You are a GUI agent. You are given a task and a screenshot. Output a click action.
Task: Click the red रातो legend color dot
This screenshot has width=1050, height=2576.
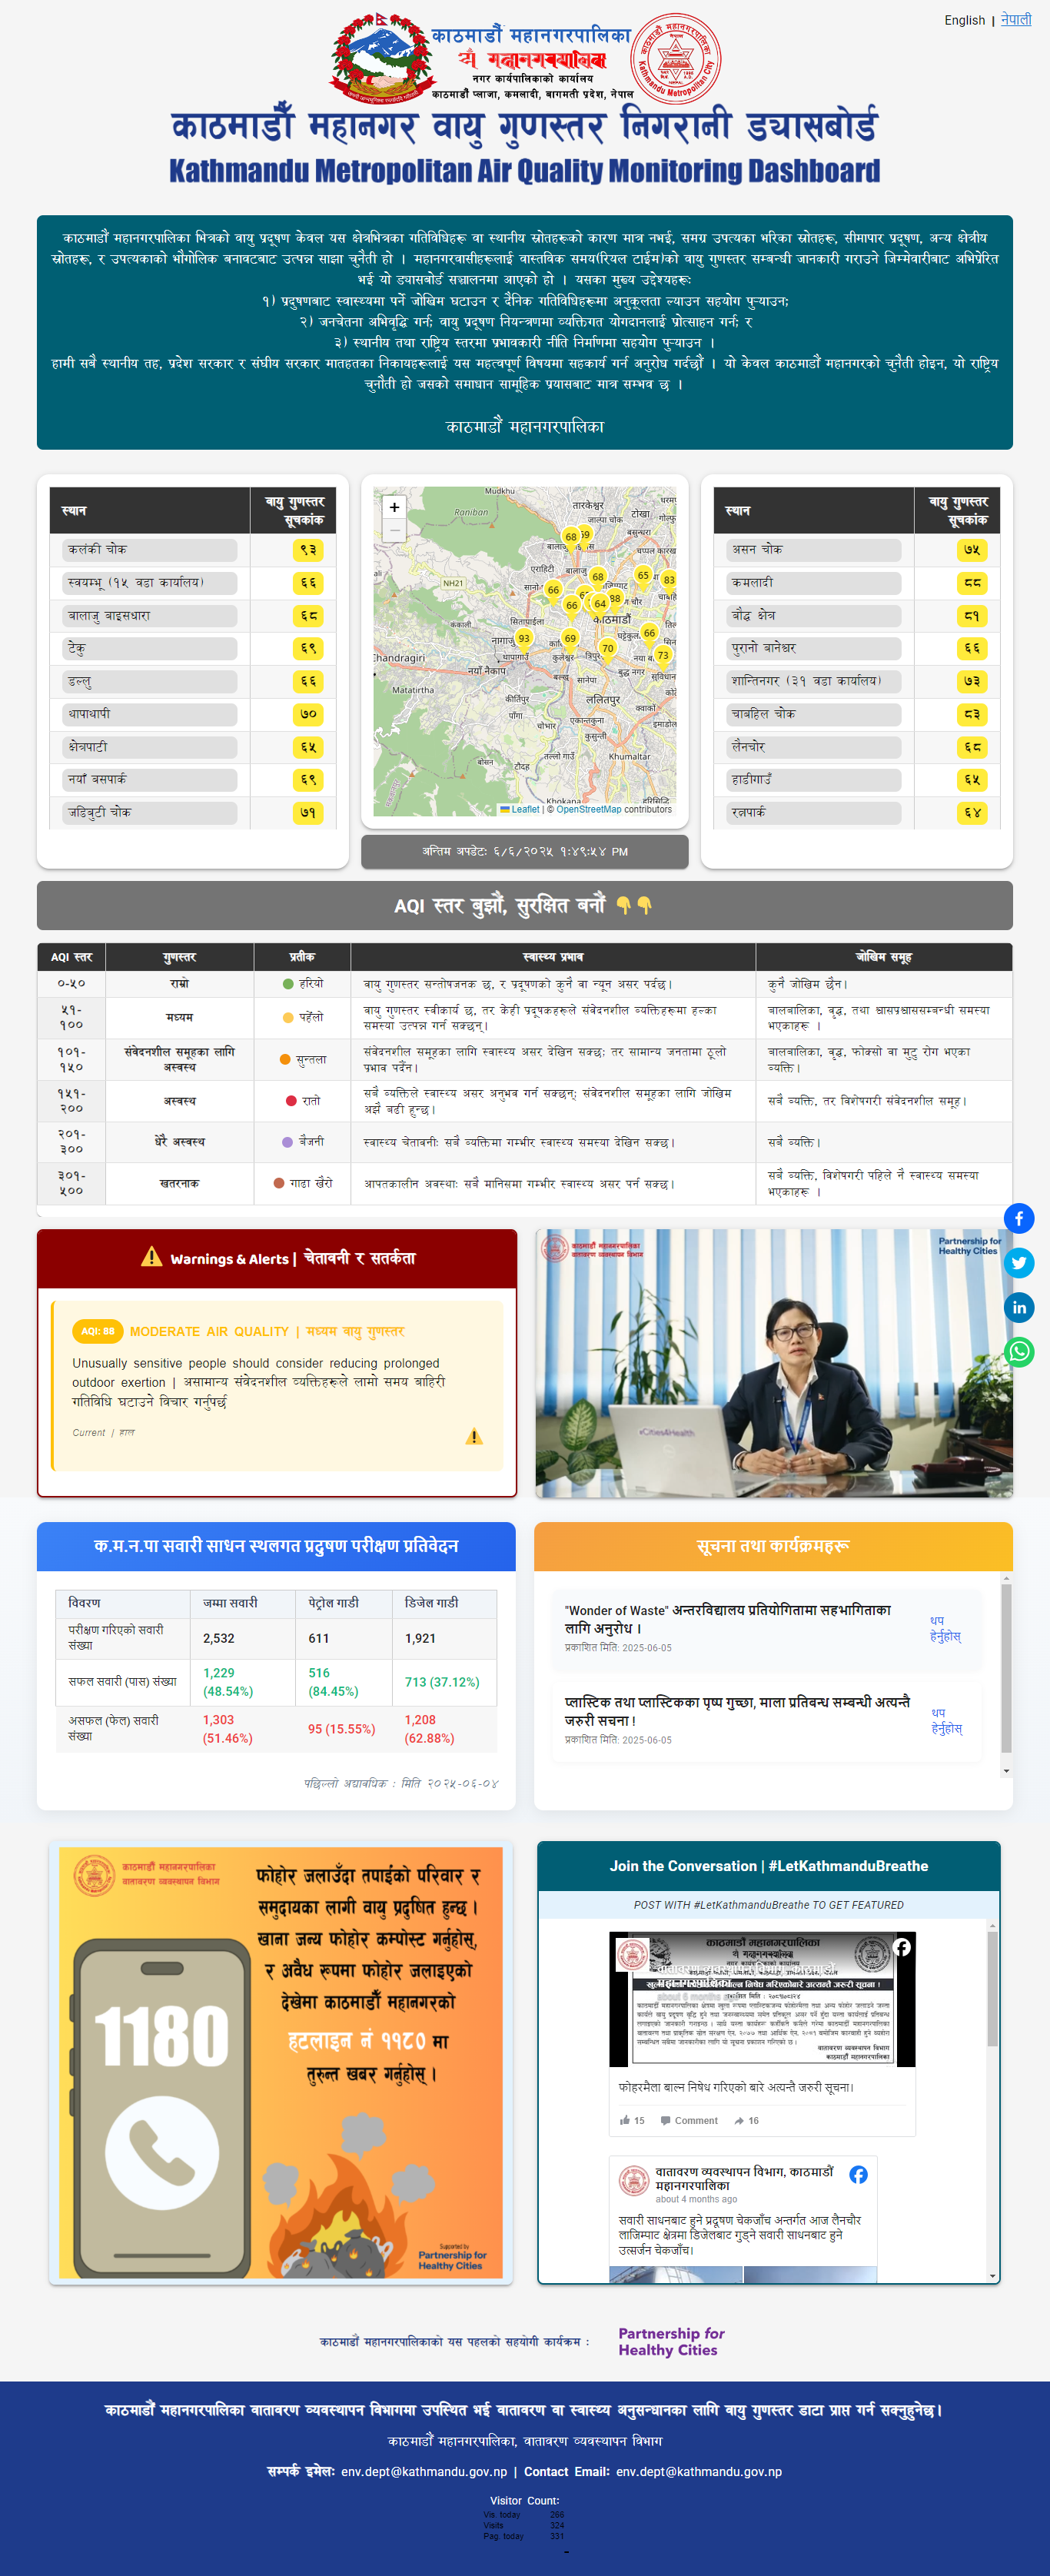[291, 1100]
